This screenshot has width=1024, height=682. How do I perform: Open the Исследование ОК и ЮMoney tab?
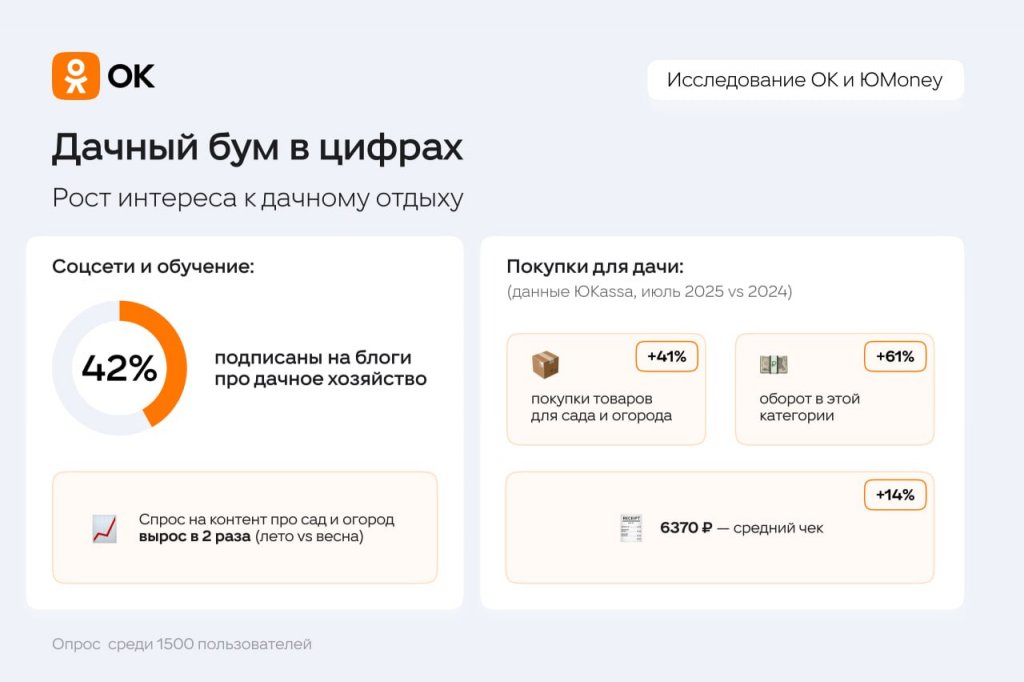point(805,80)
